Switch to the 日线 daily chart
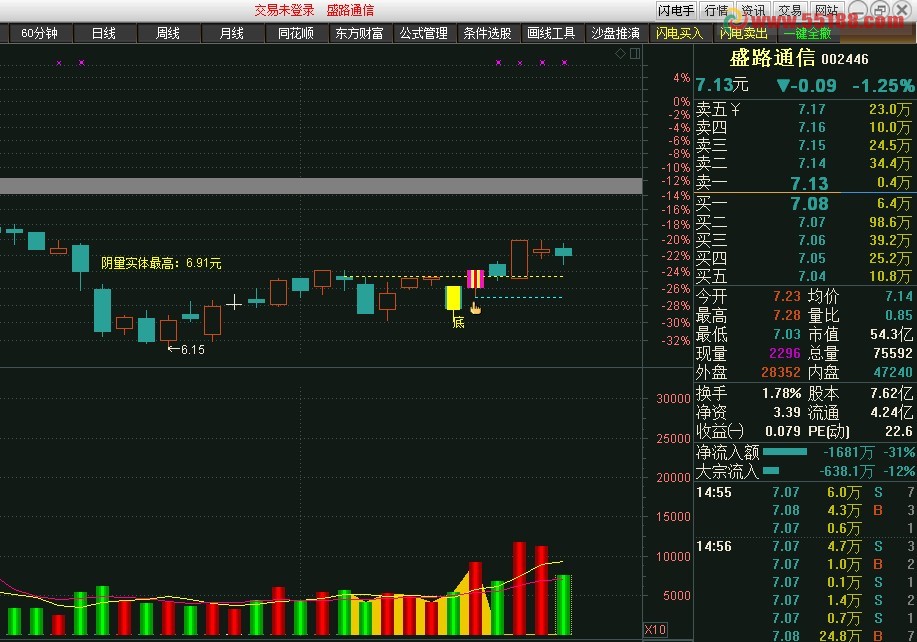 pos(104,33)
